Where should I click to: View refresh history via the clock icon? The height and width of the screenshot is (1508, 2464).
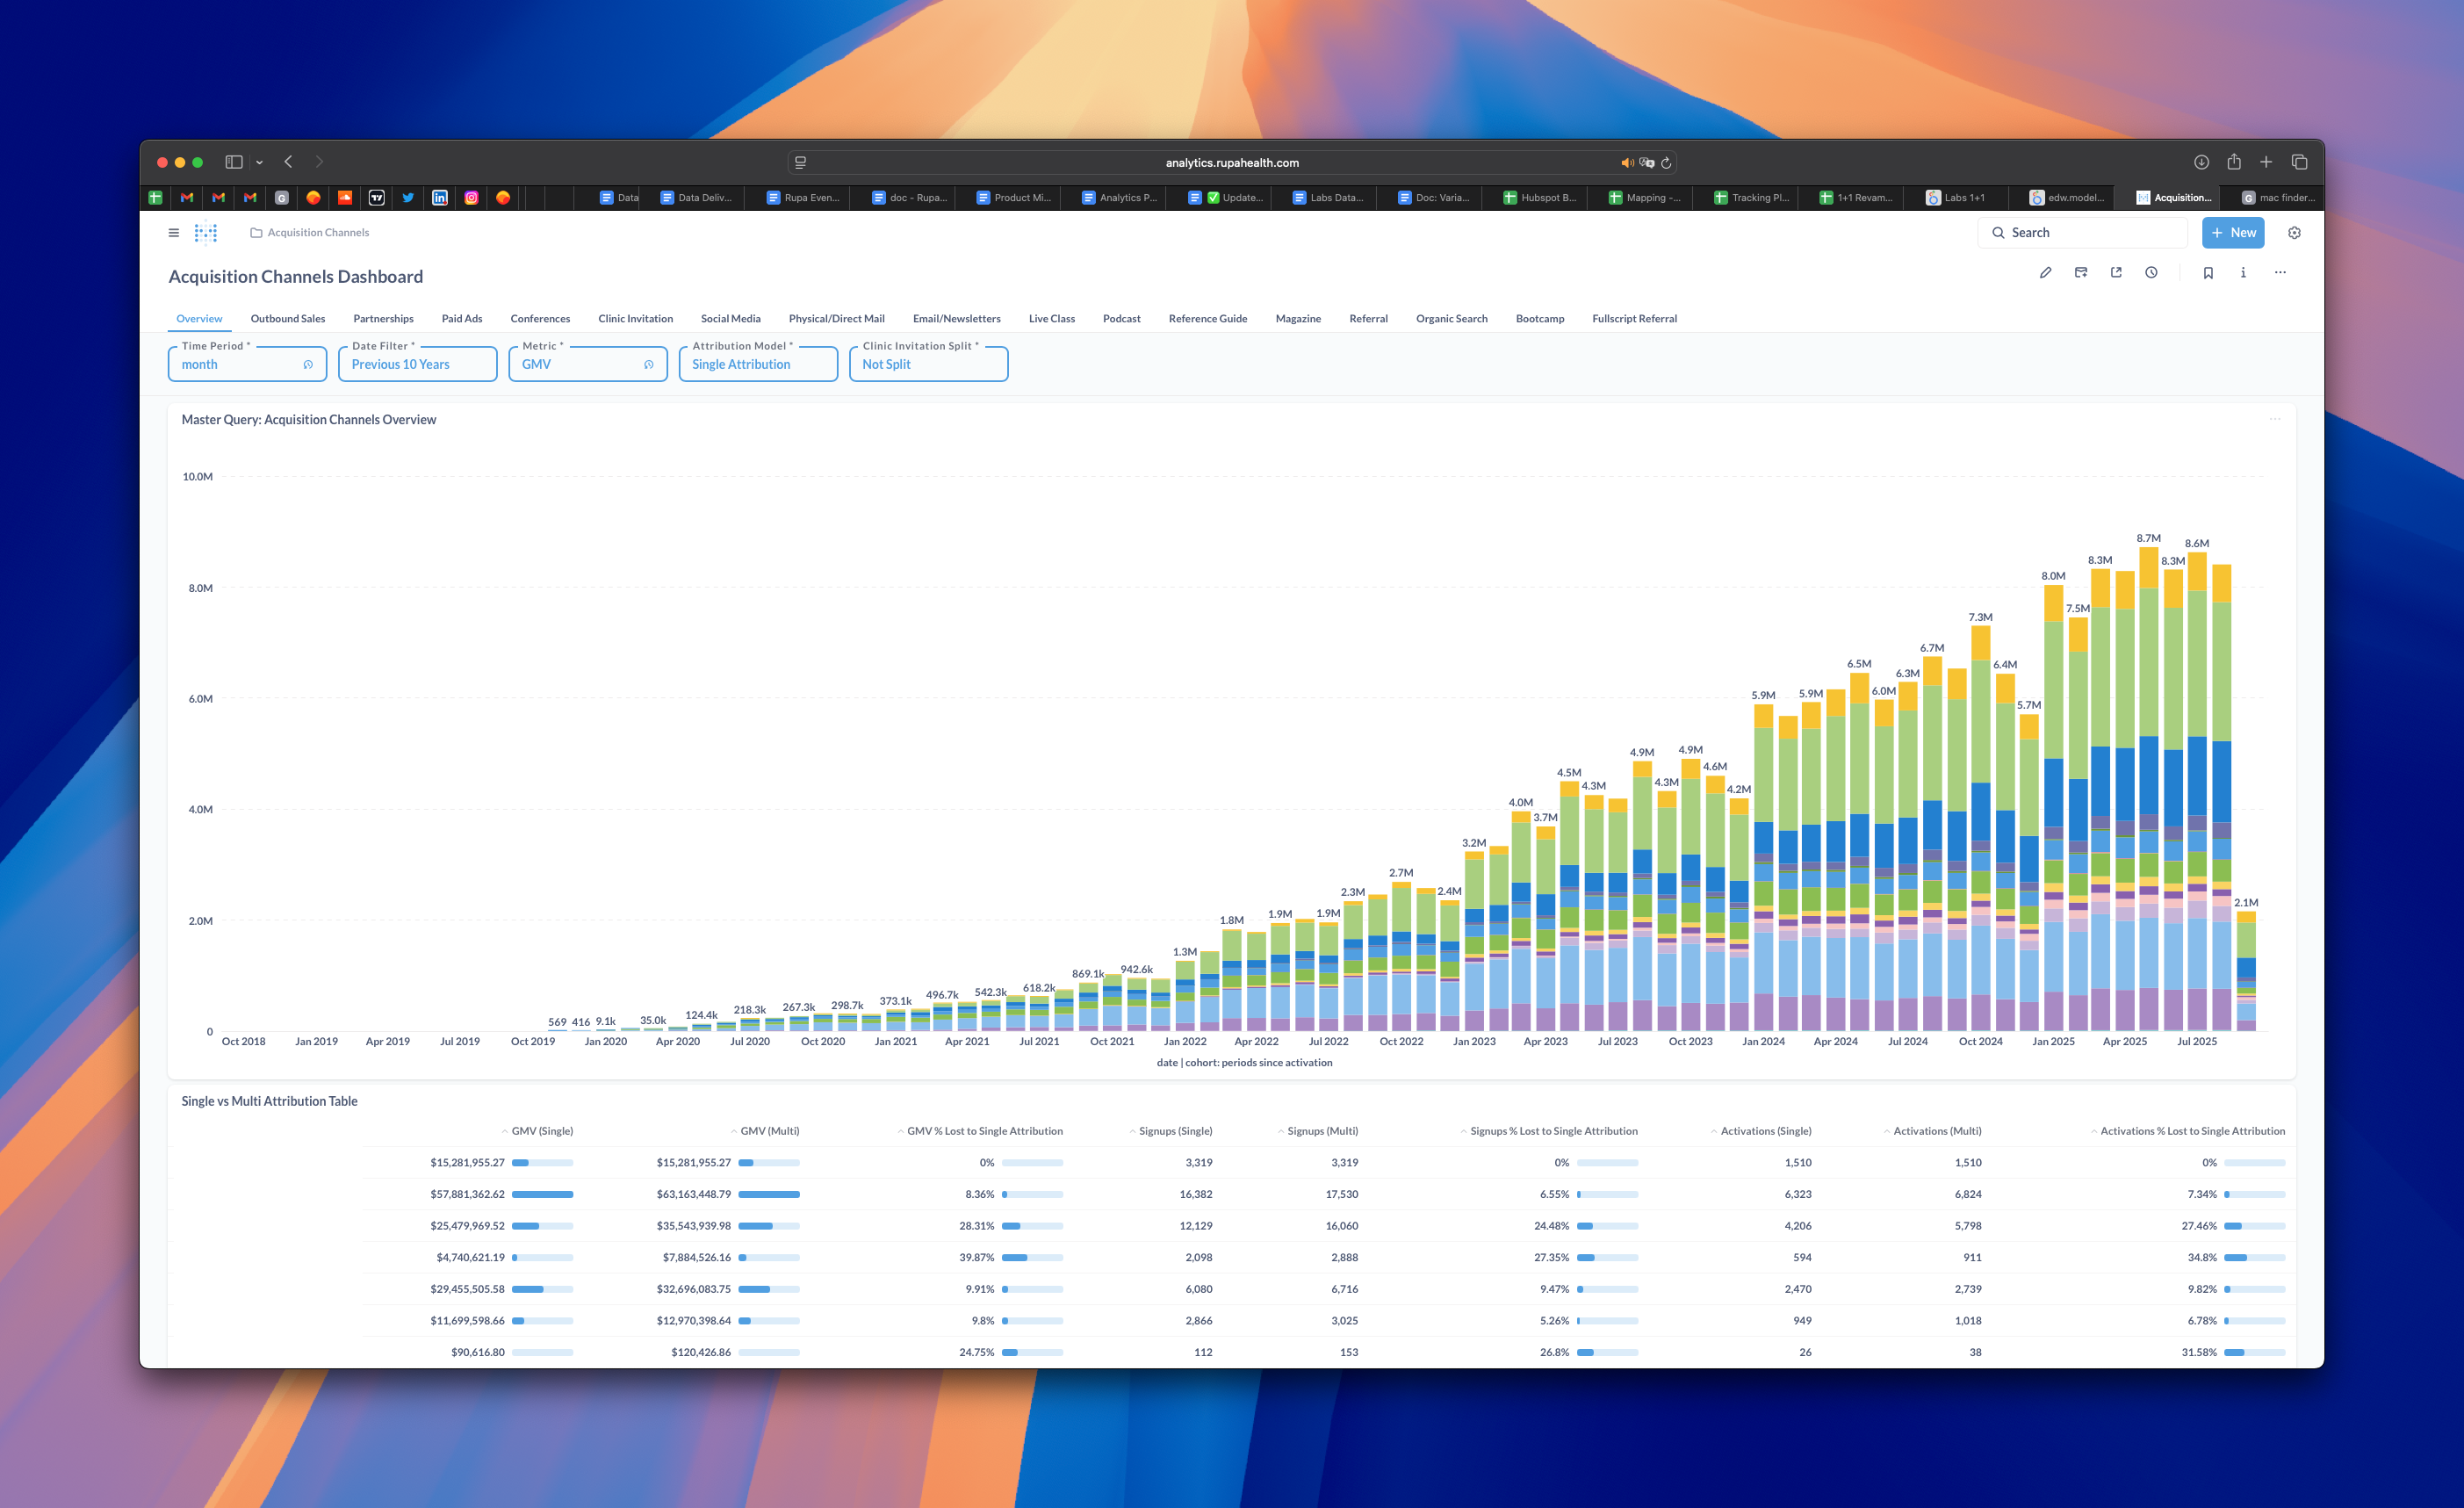click(2151, 272)
